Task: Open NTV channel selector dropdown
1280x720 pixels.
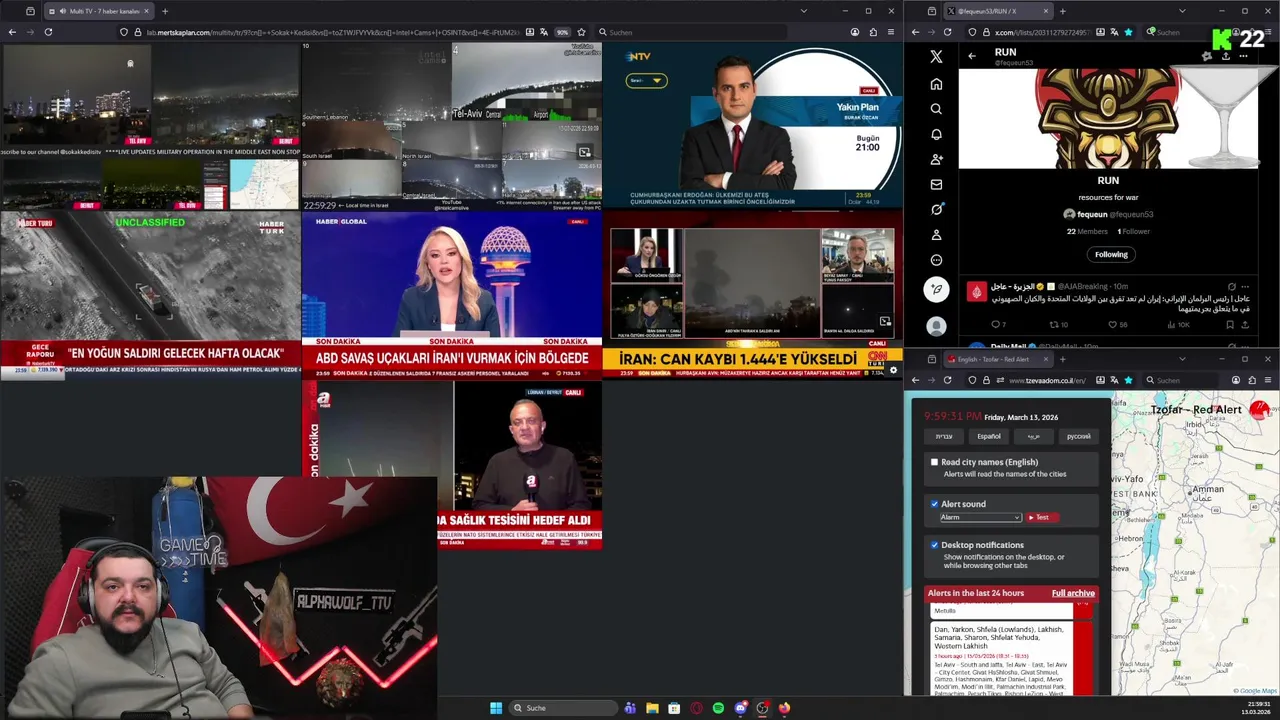Action: pyautogui.click(x=646, y=81)
